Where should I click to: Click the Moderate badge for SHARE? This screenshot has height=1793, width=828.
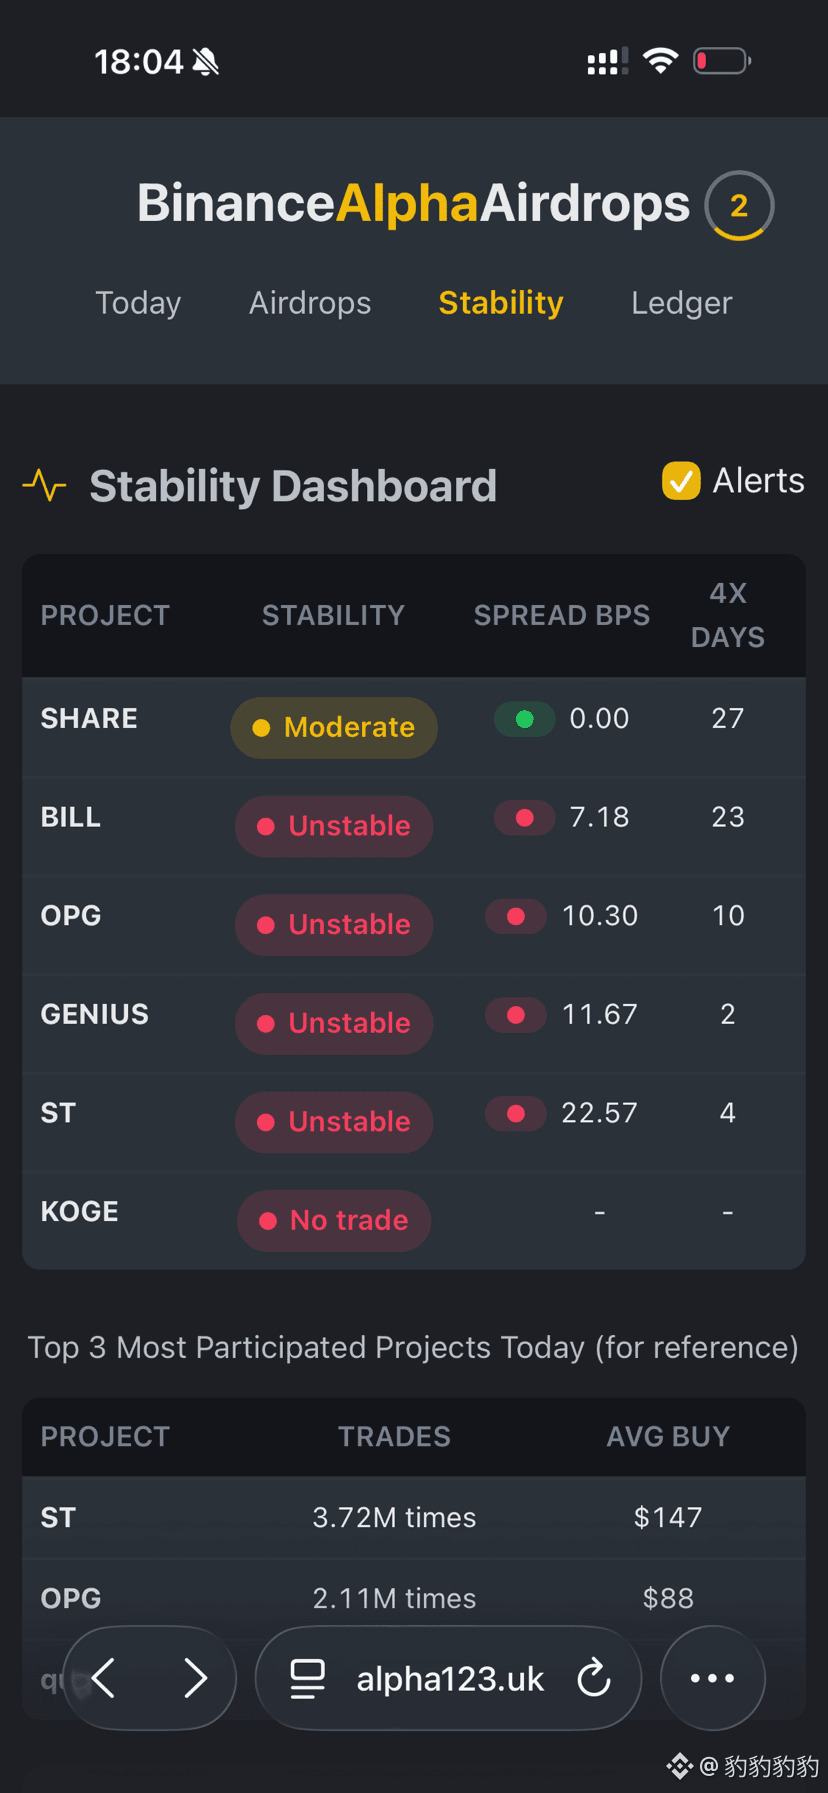[x=334, y=727]
